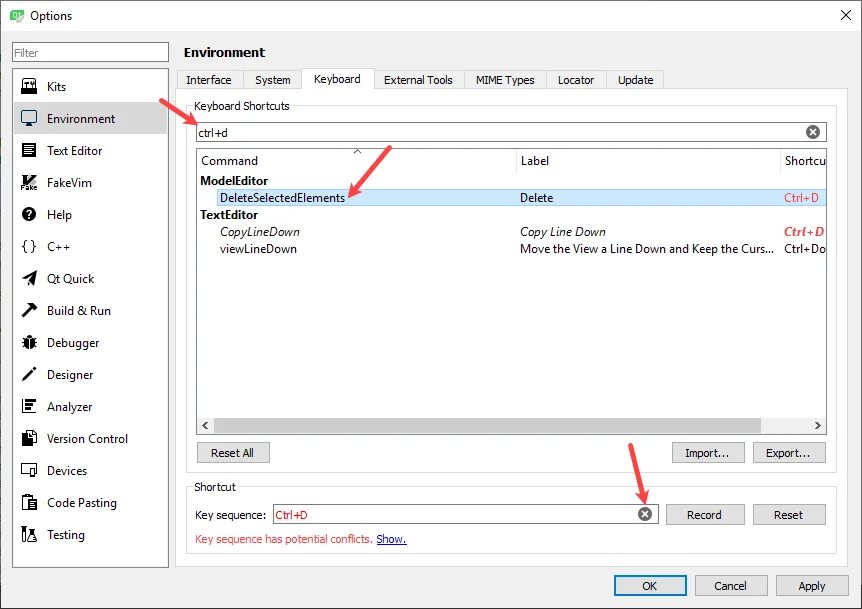Switch to the Locator tab
Viewport: 862px width, 609px height.
[576, 80]
